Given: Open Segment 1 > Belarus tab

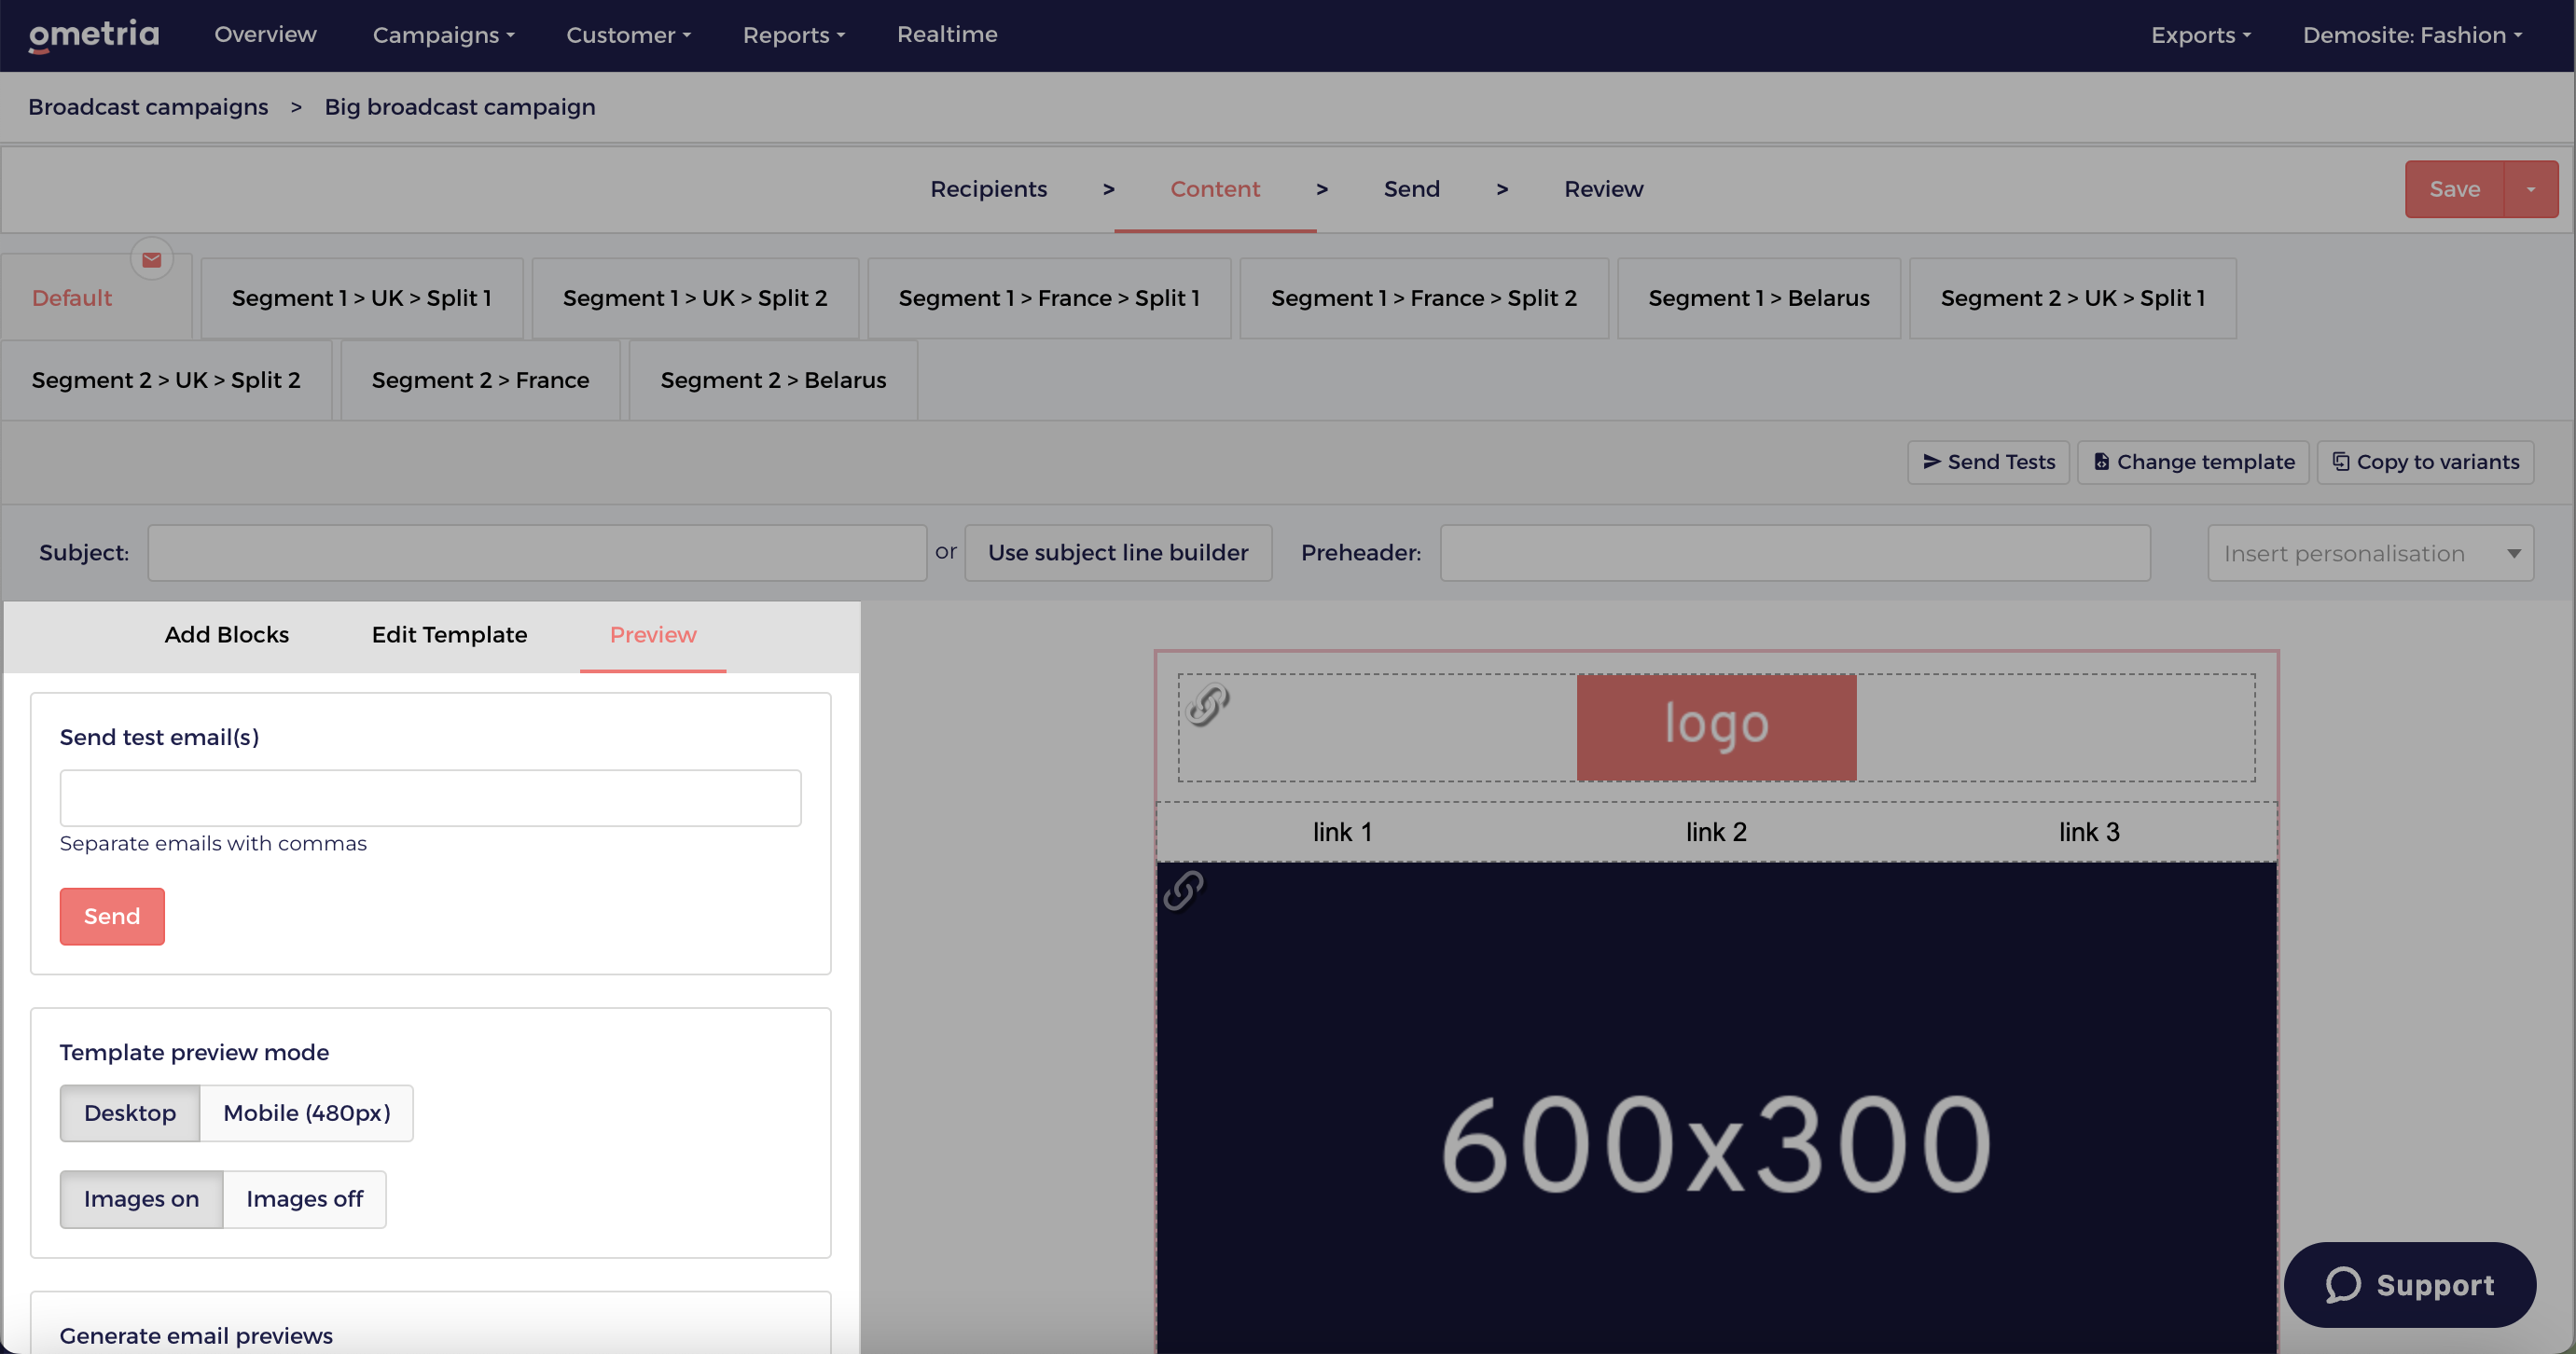Looking at the screenshot, I should tap(1759, 298).
